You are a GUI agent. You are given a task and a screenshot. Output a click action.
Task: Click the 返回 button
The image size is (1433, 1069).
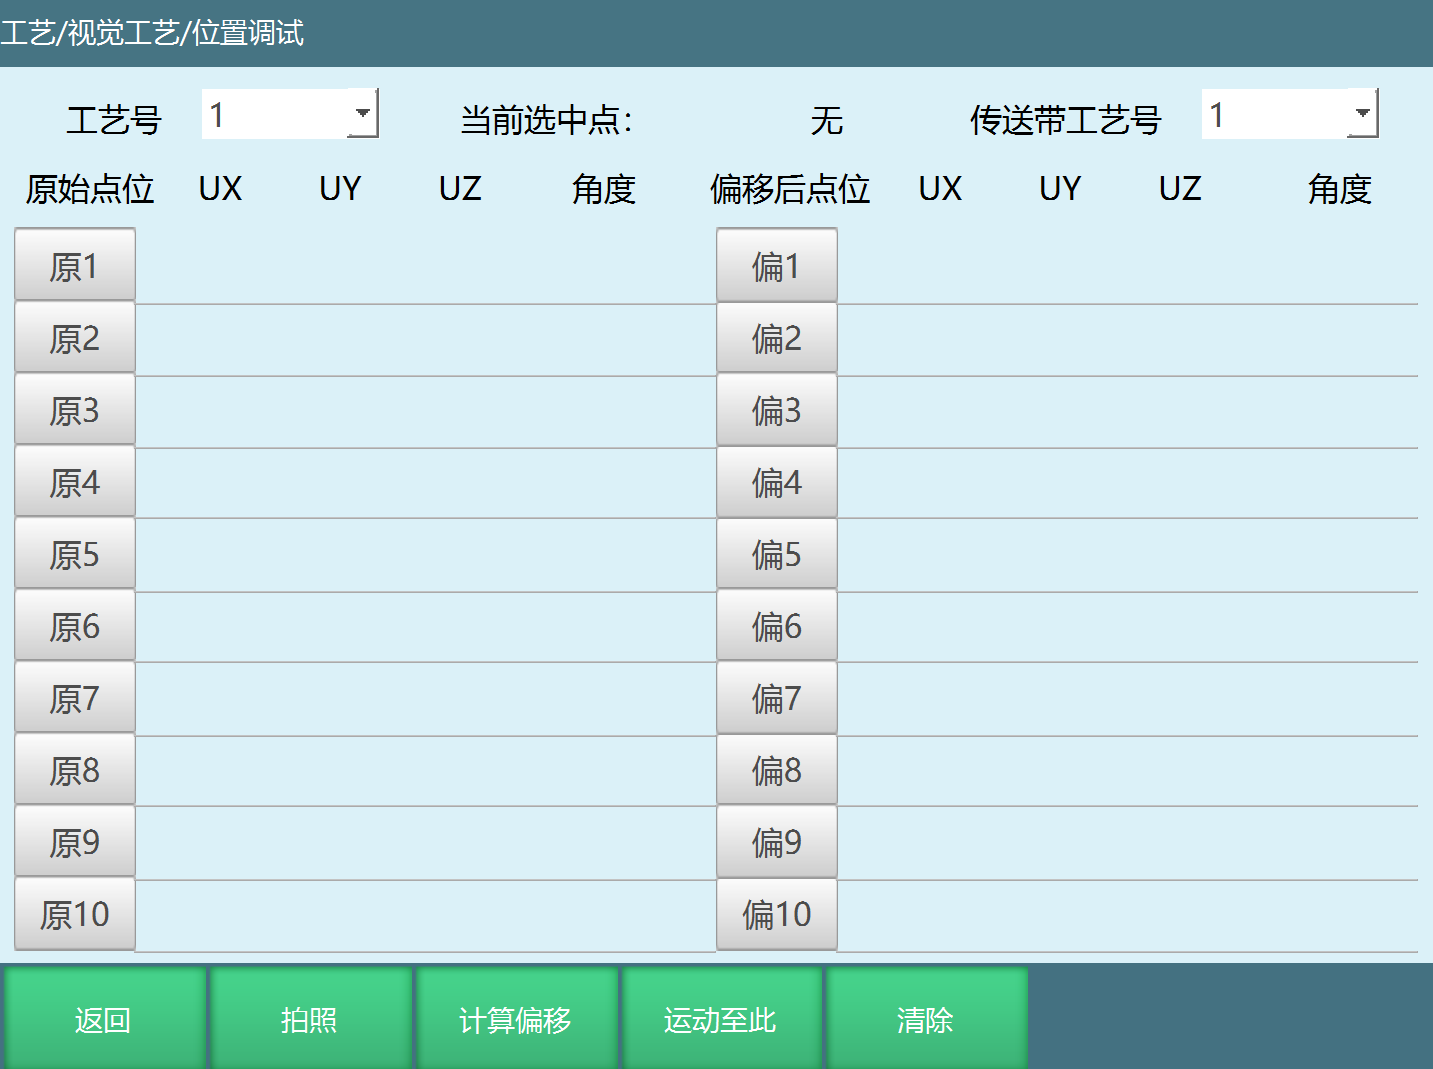(x=104, y=1019)
